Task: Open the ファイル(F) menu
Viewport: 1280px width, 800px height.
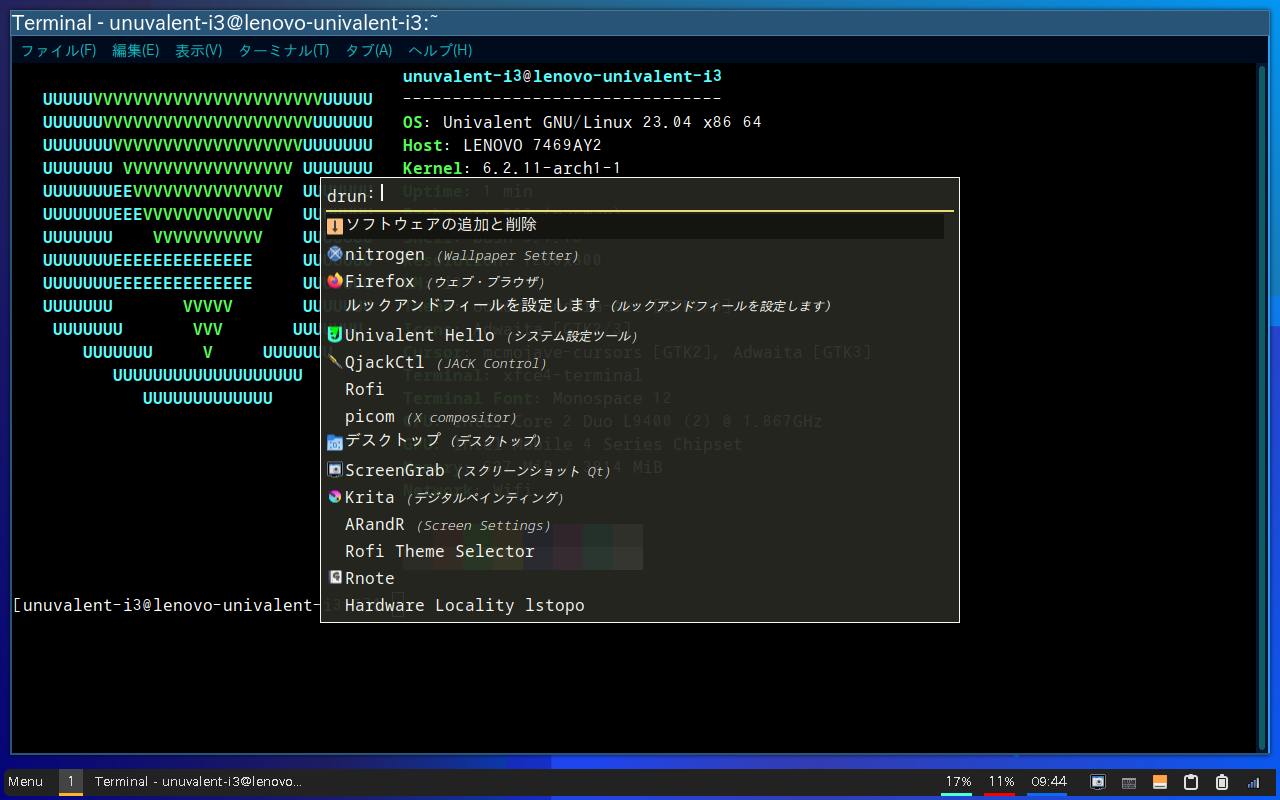Action: point(59,50)
